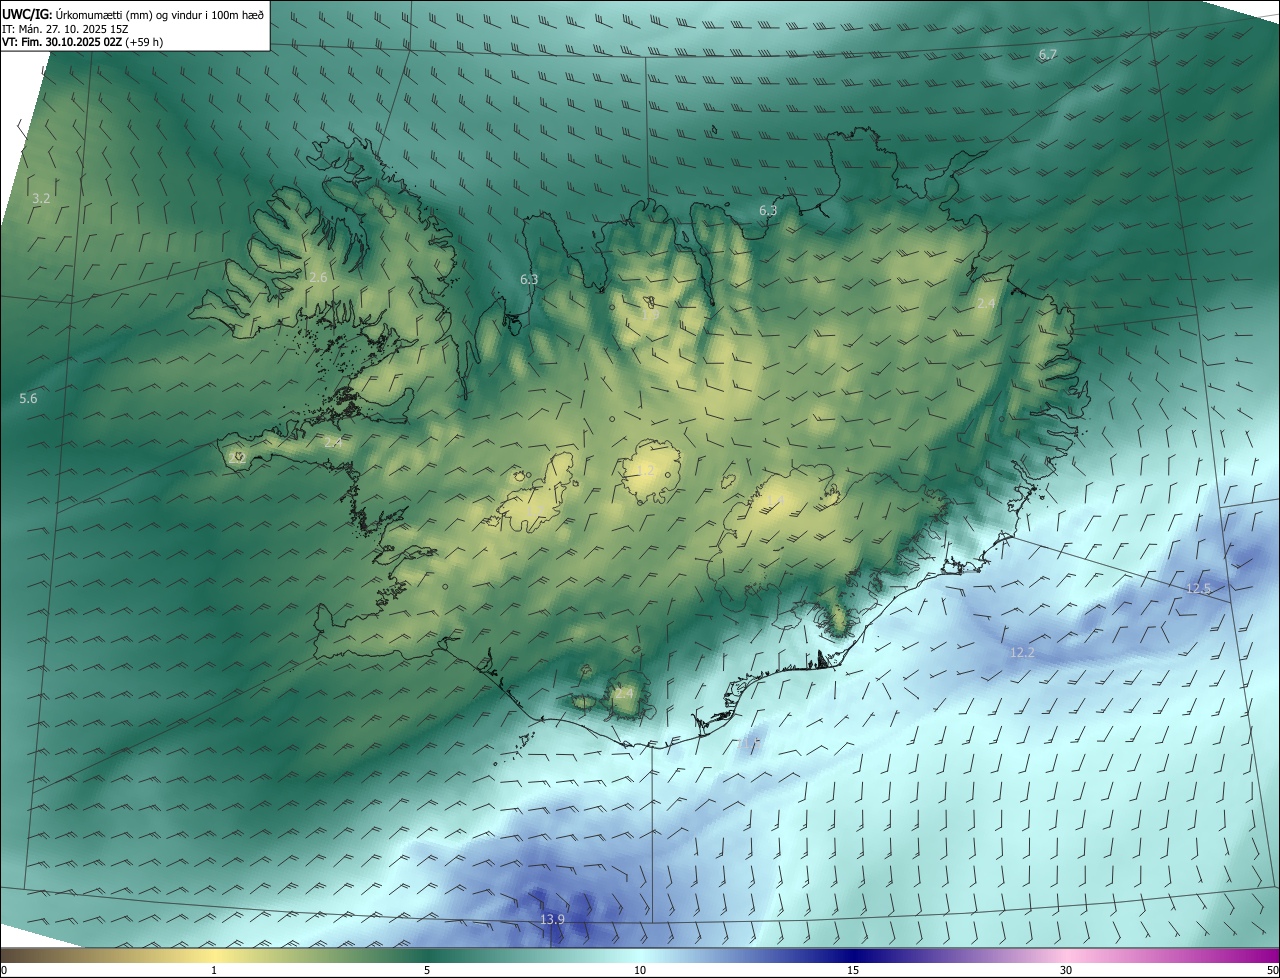This screenshot has width=1280, height=978.
Task: Click the 13.9 precipitation maximum label
Action: 552,919
